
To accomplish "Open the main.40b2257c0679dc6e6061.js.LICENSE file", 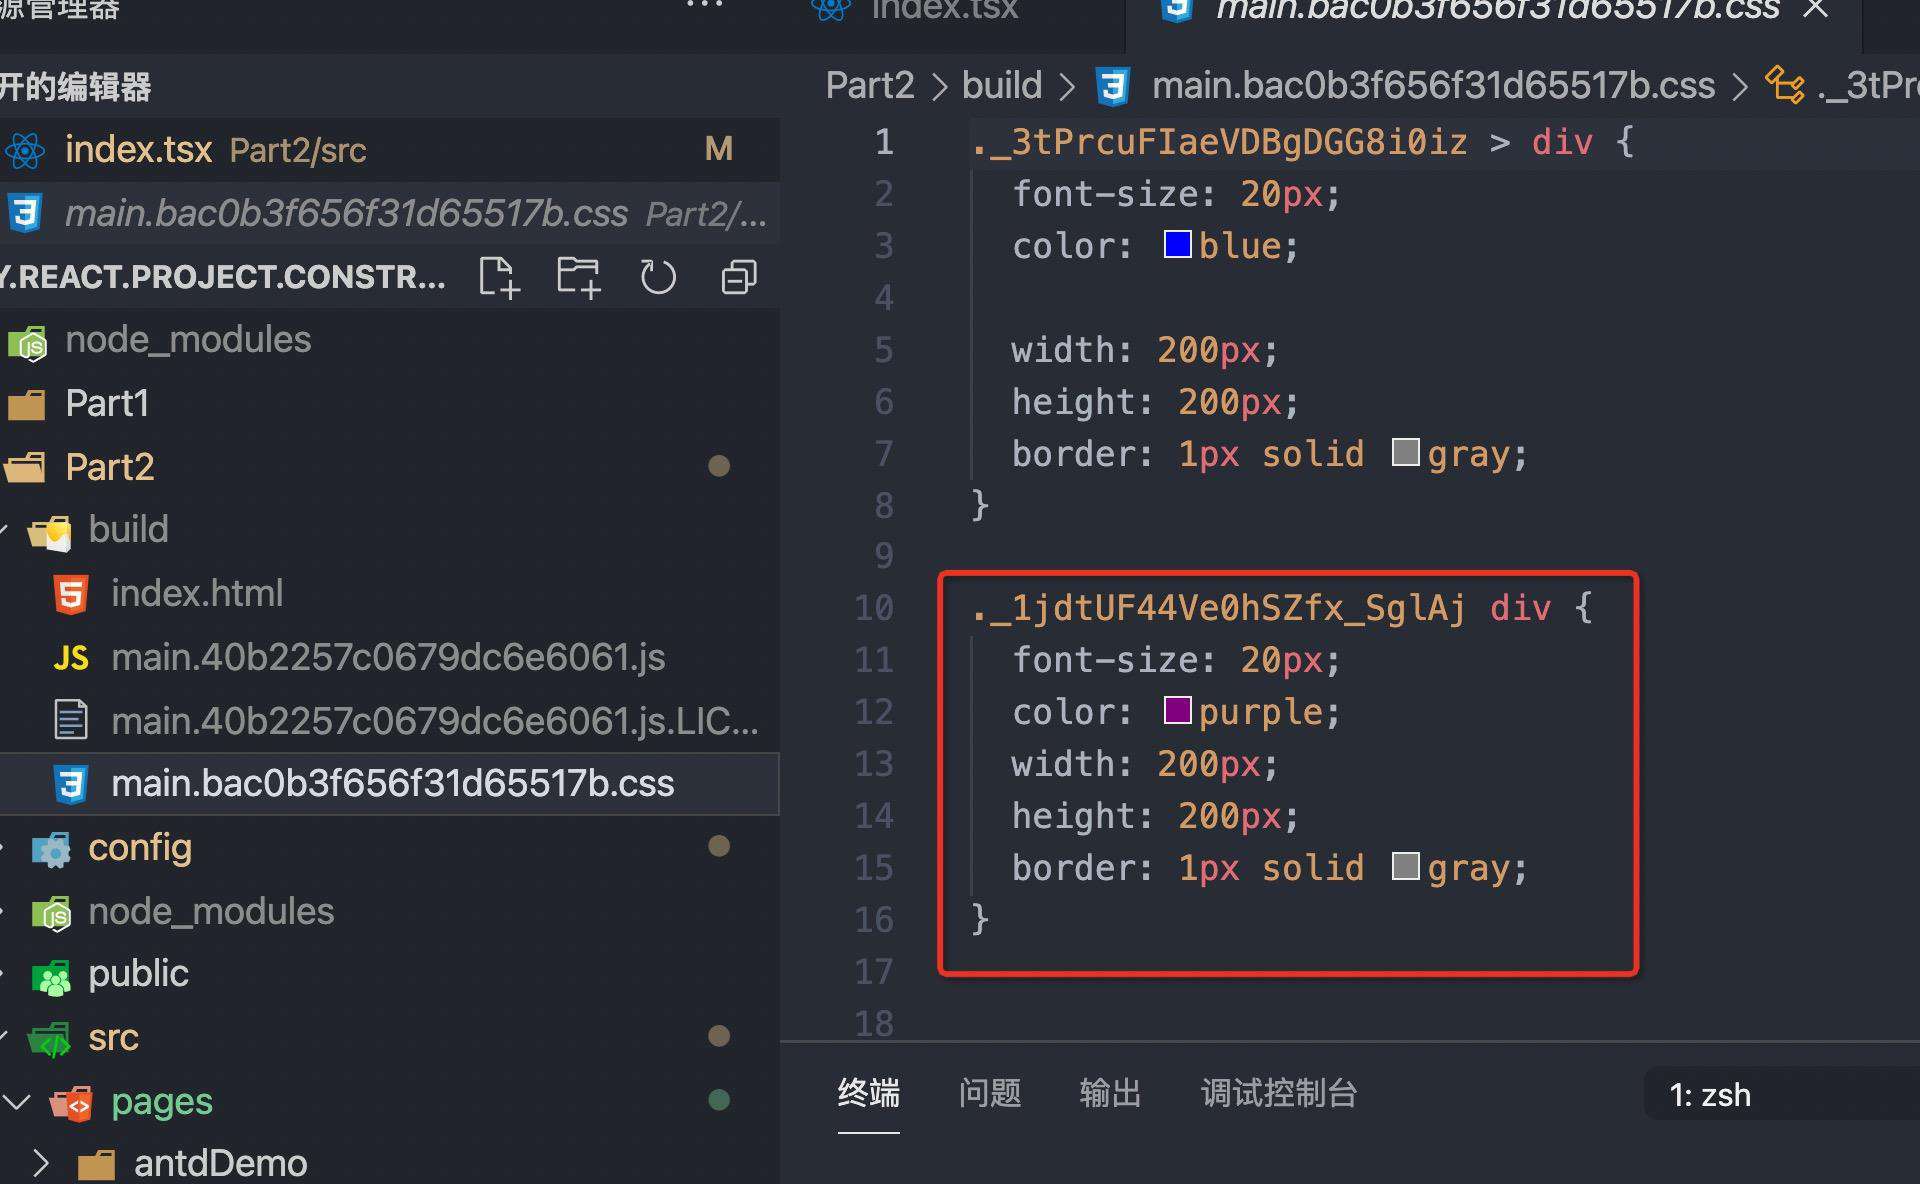I will point(390,721).
